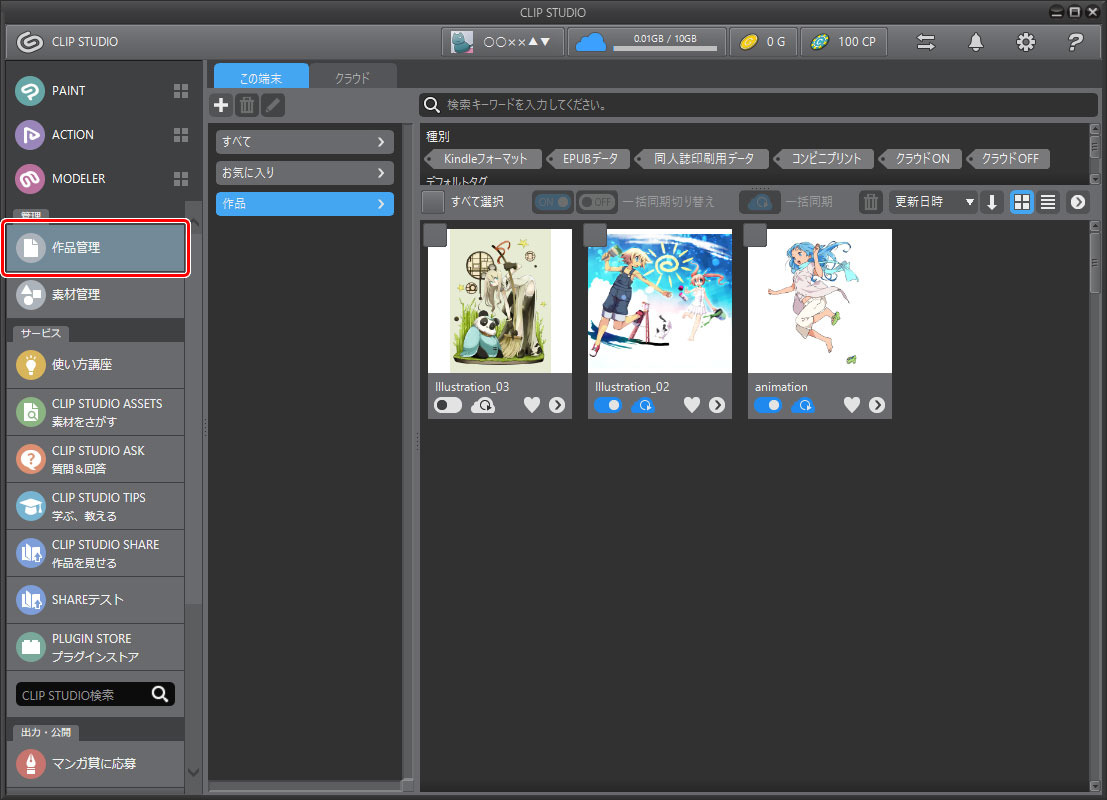Screen dimensions: 1107x800
Task: Turn off sync for the animation work
Action: (767, 405)
